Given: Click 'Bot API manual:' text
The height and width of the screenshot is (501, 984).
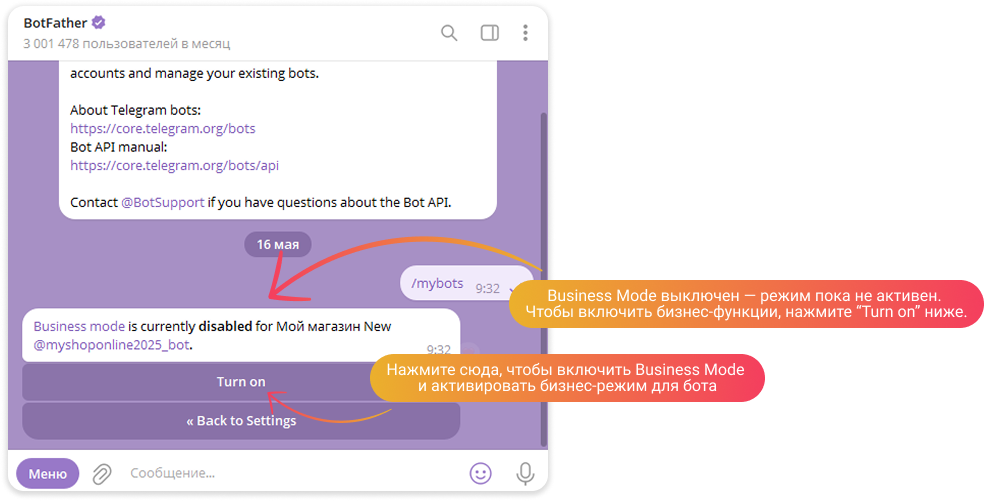Looking at the screenshot, I should pos(119,147).
